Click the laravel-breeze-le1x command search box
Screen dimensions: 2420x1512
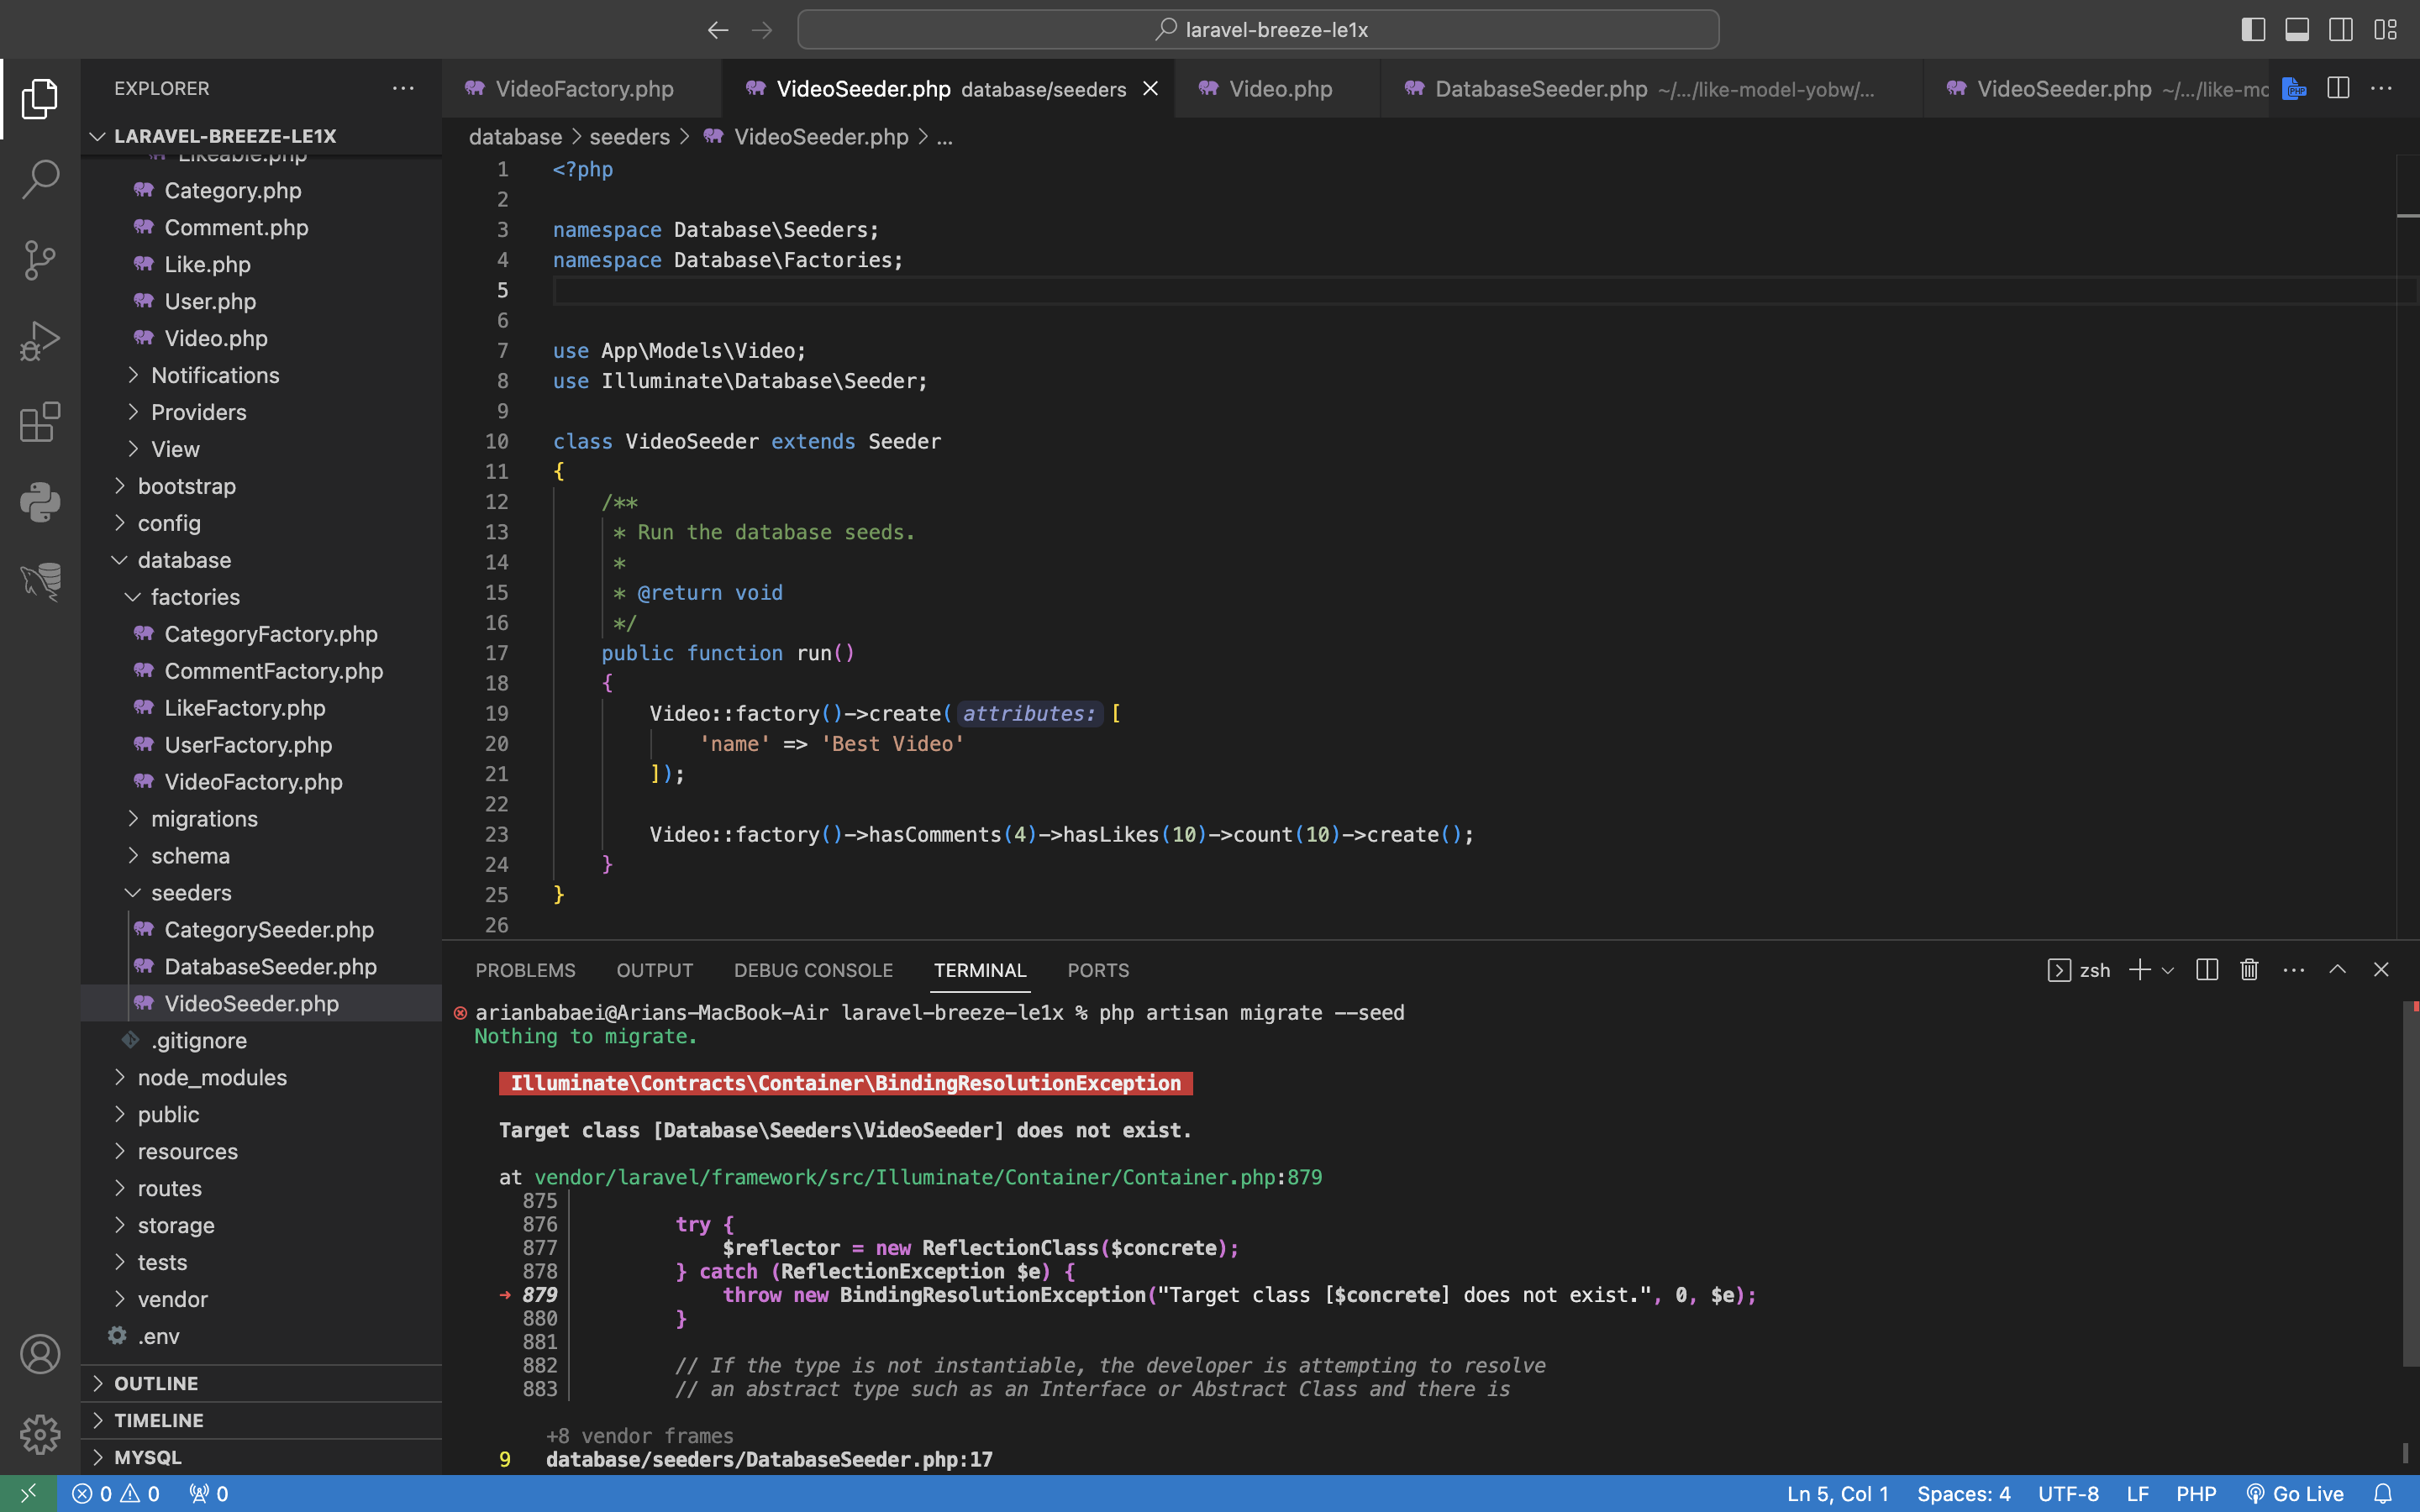[x=1258, y=30]
